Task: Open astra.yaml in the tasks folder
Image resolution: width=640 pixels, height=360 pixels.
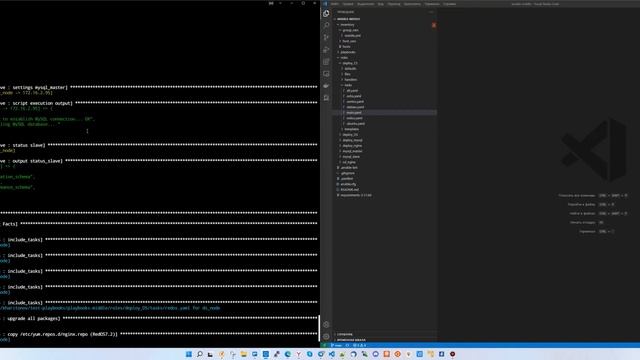Action: click(353, 96)
